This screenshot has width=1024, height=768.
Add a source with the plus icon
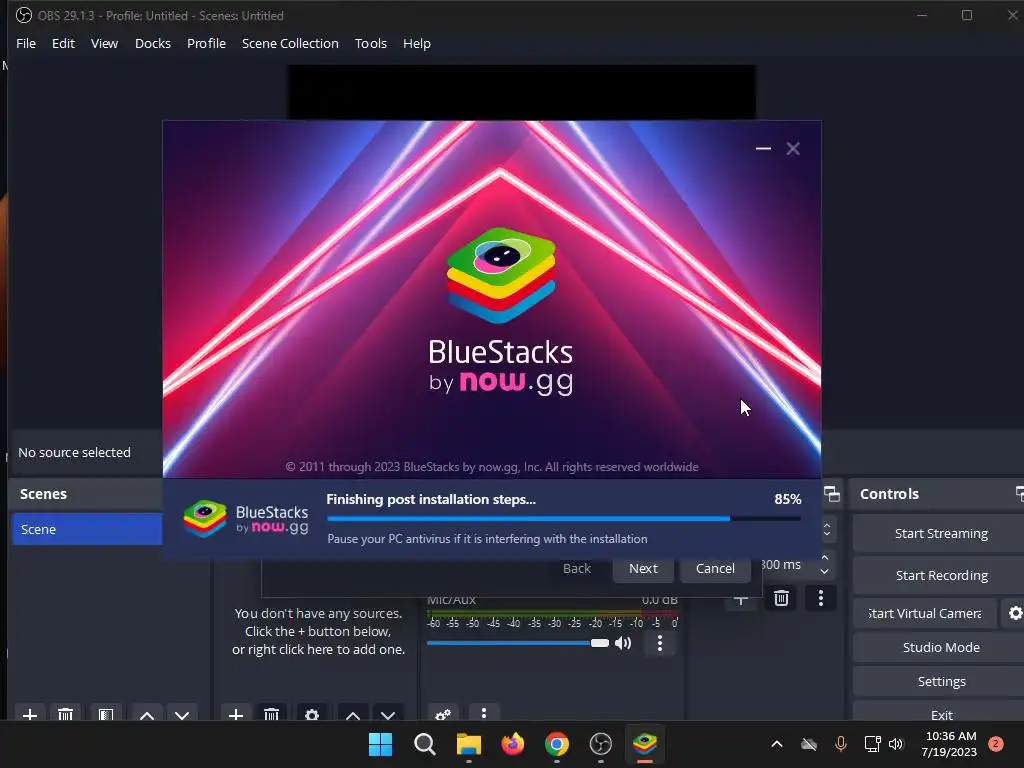tap(236, 714)
